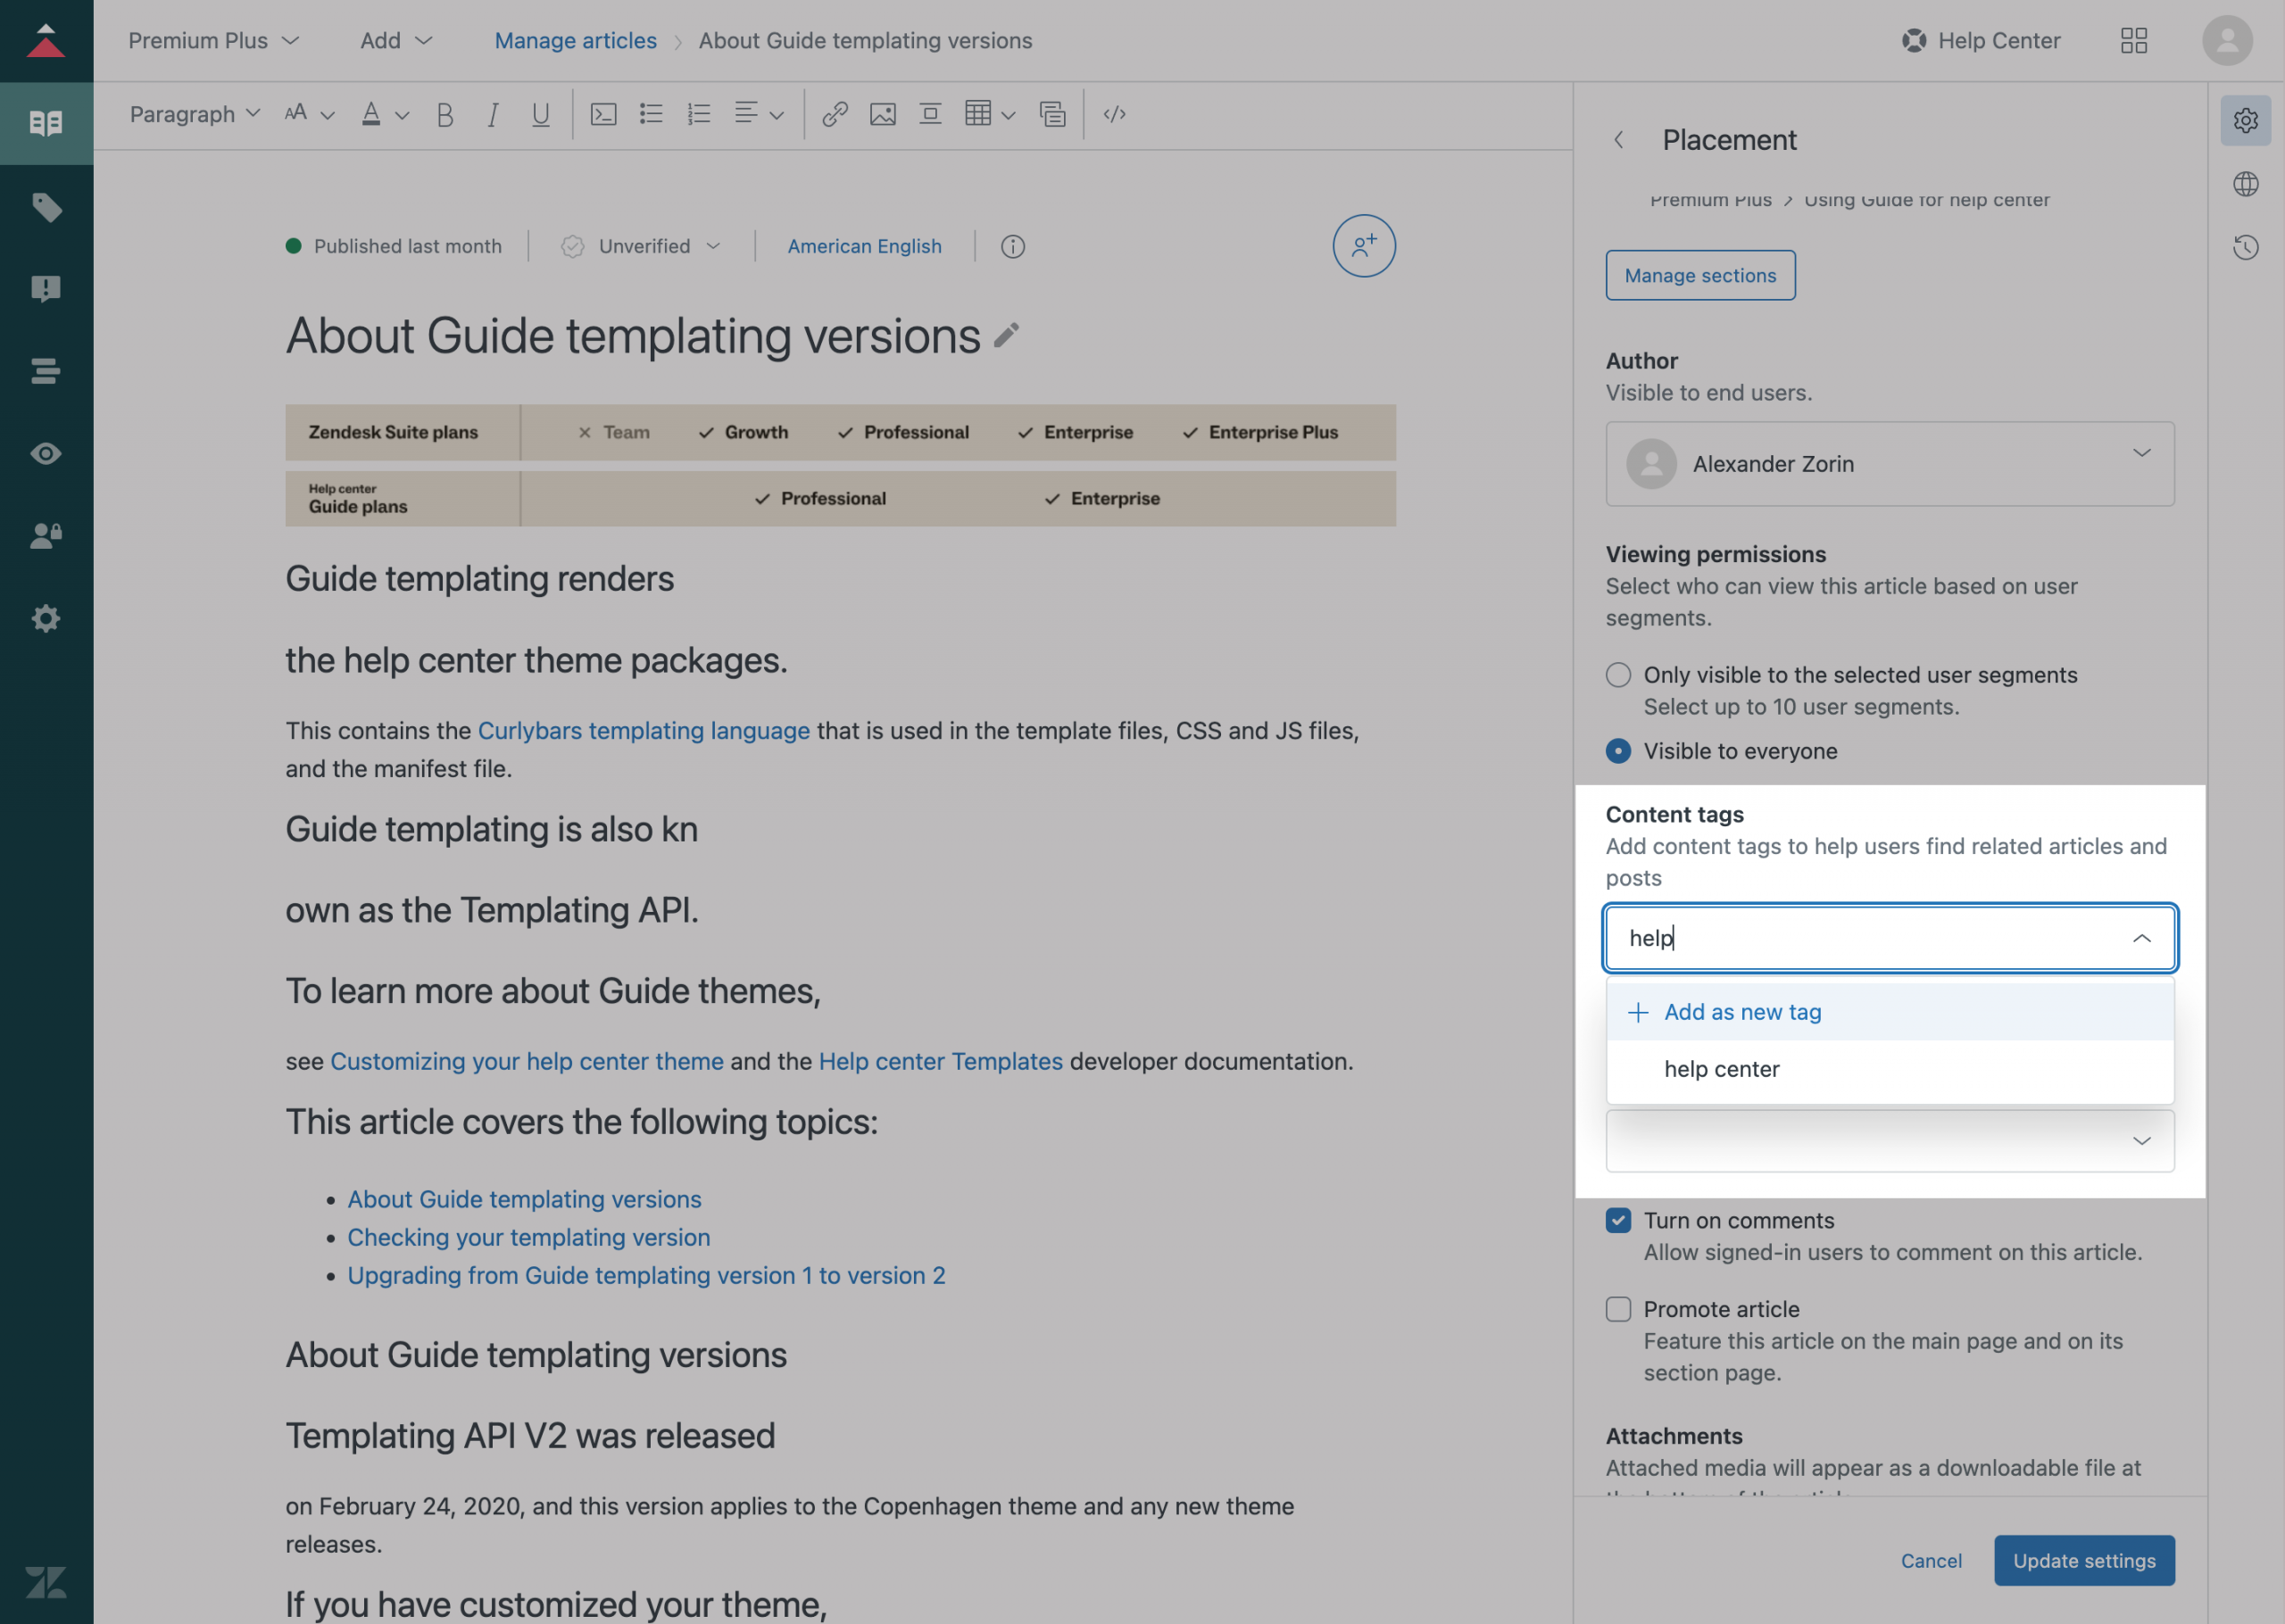This screenshot has width=2285, height=1624.
Task: Edit the article title with pencil icon
Action: click(x=1007, y=336)
